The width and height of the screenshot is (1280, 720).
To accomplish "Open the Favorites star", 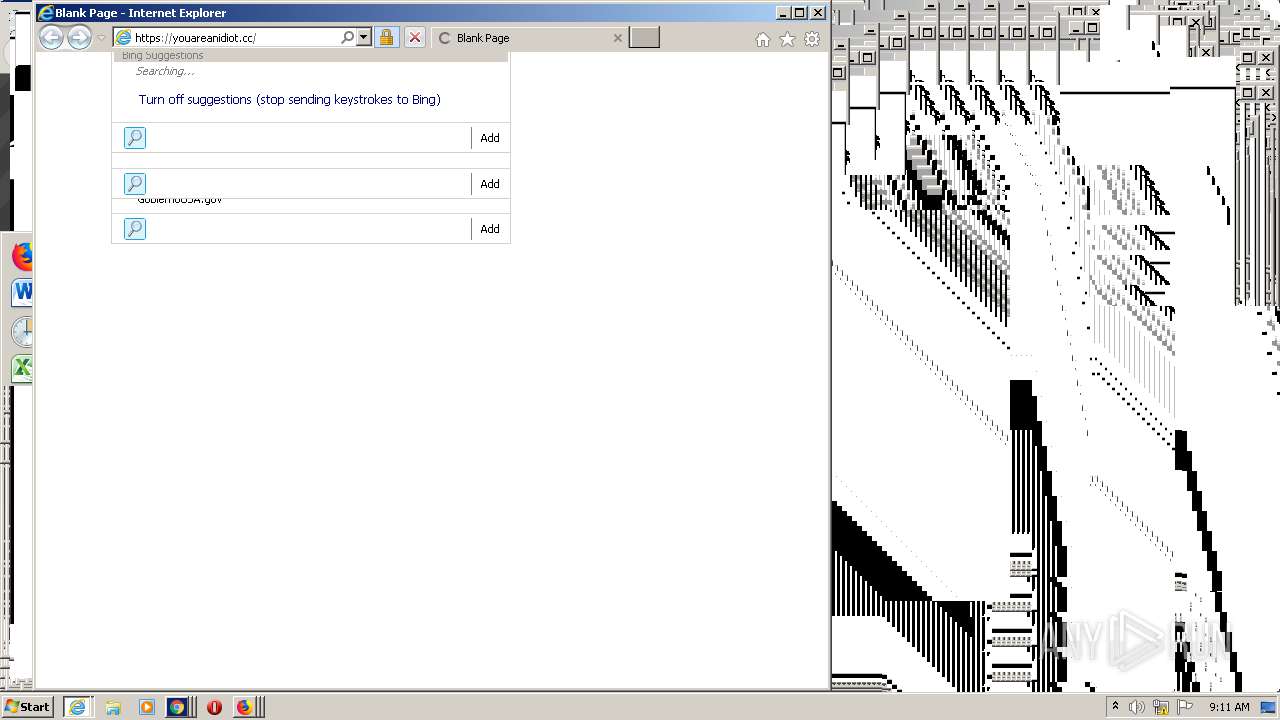I will click(x=787, y=39).
